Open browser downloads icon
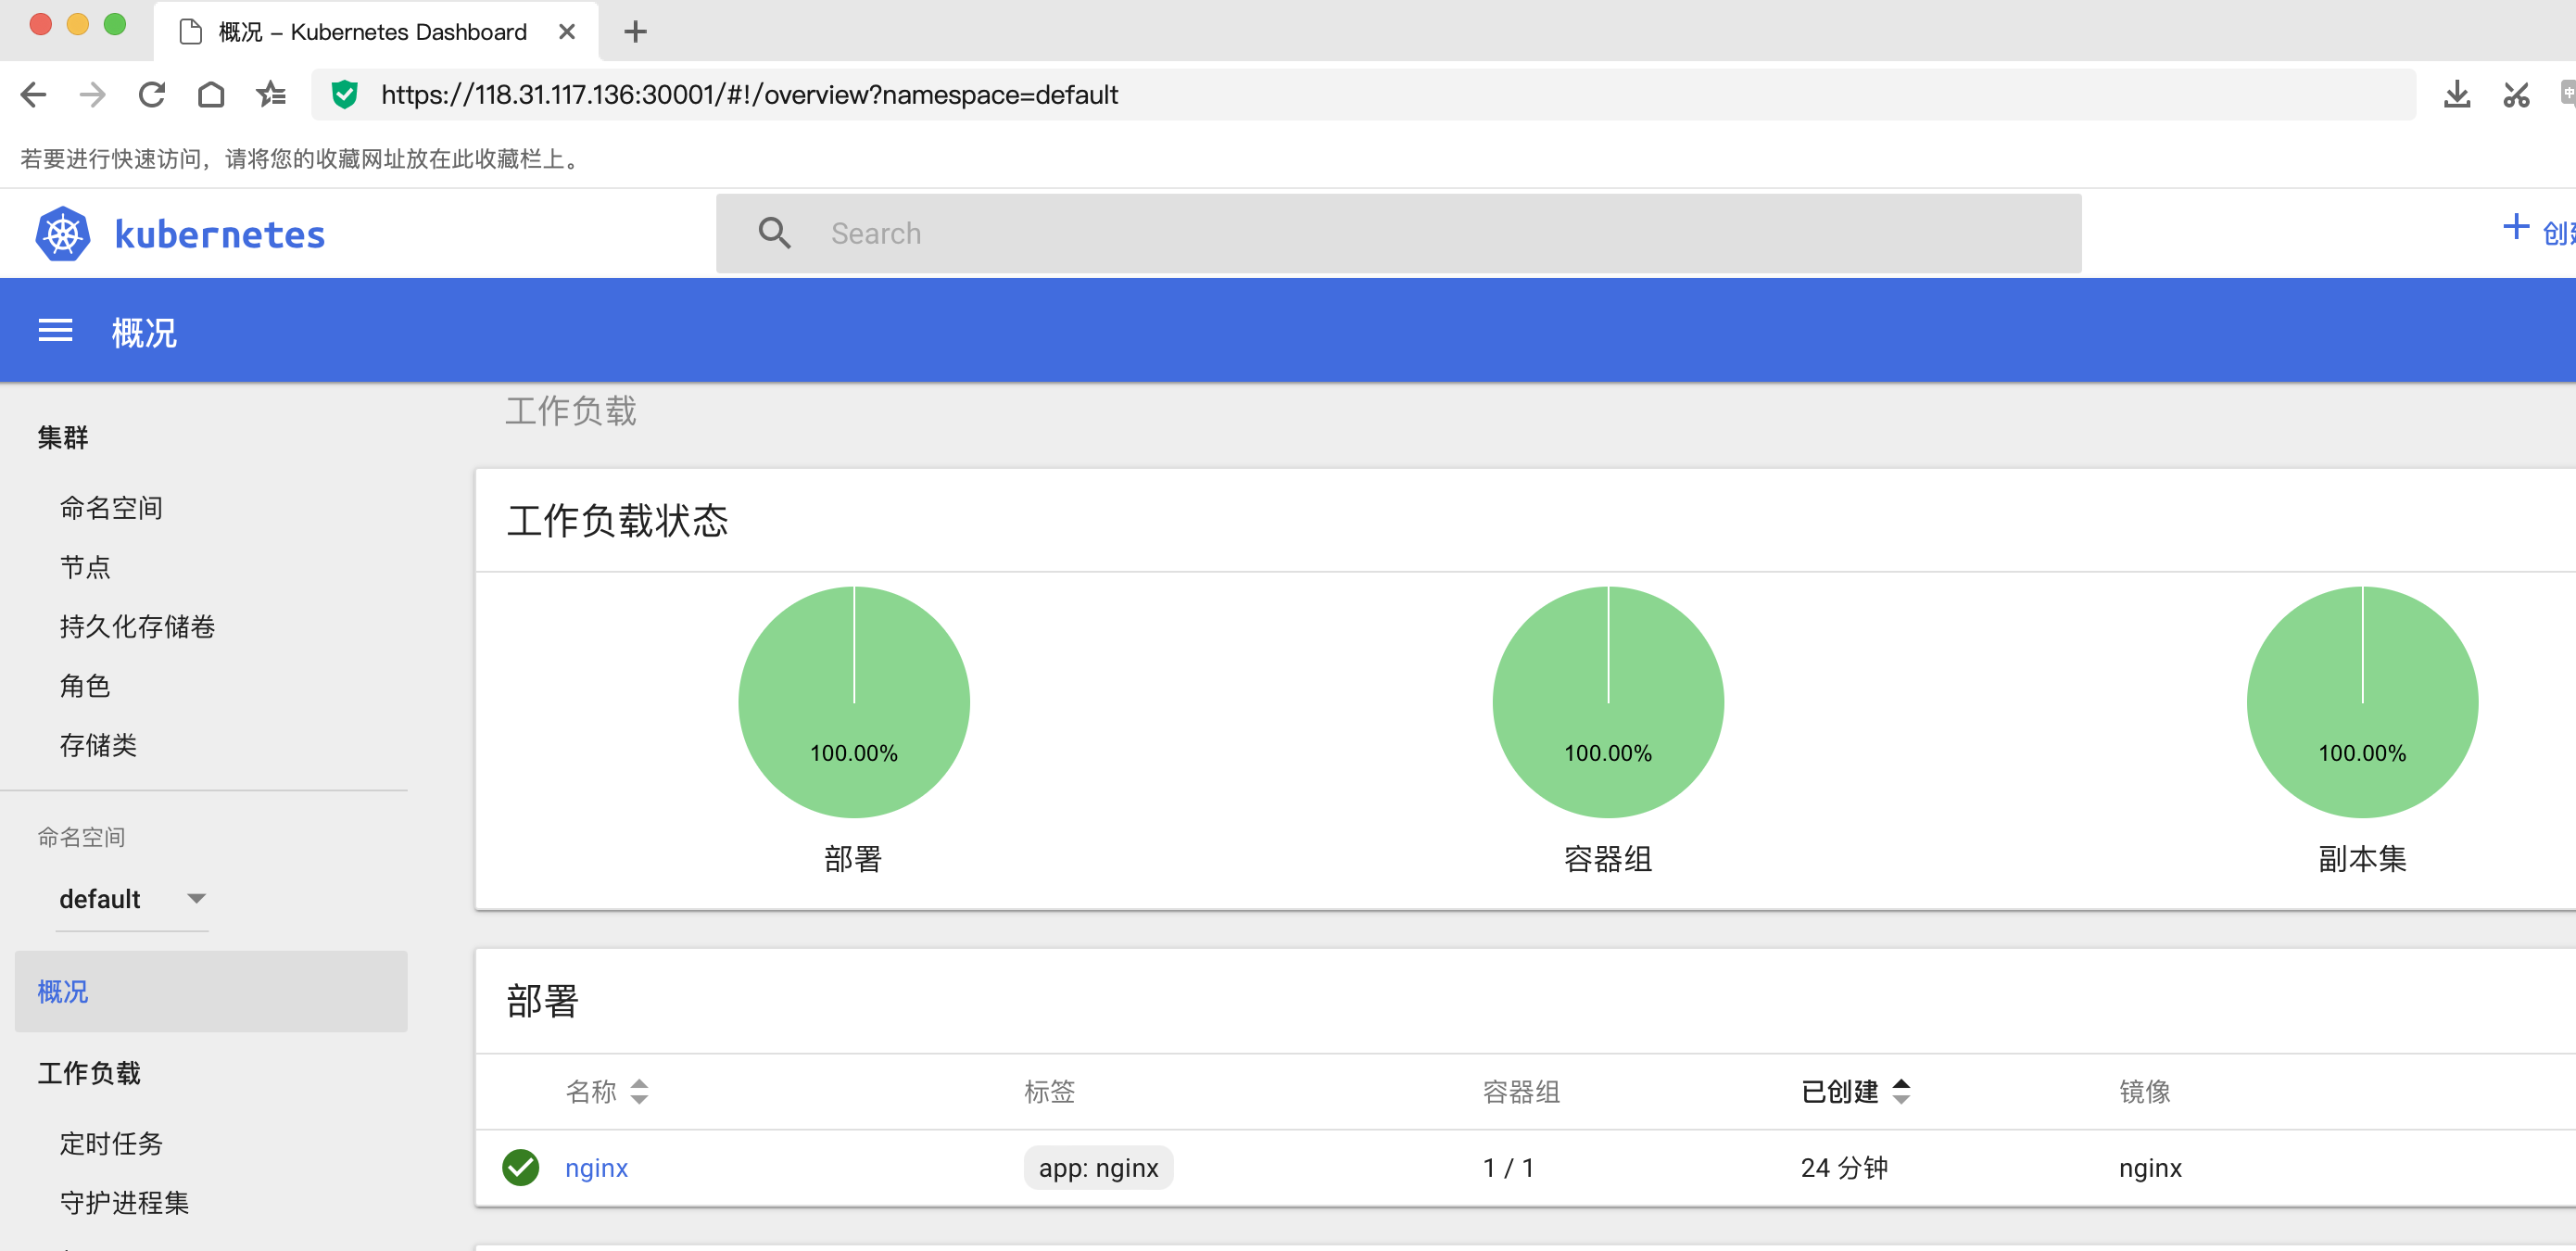The height and width of the screenshot is (1251, 2576). tap(2457, 95)
